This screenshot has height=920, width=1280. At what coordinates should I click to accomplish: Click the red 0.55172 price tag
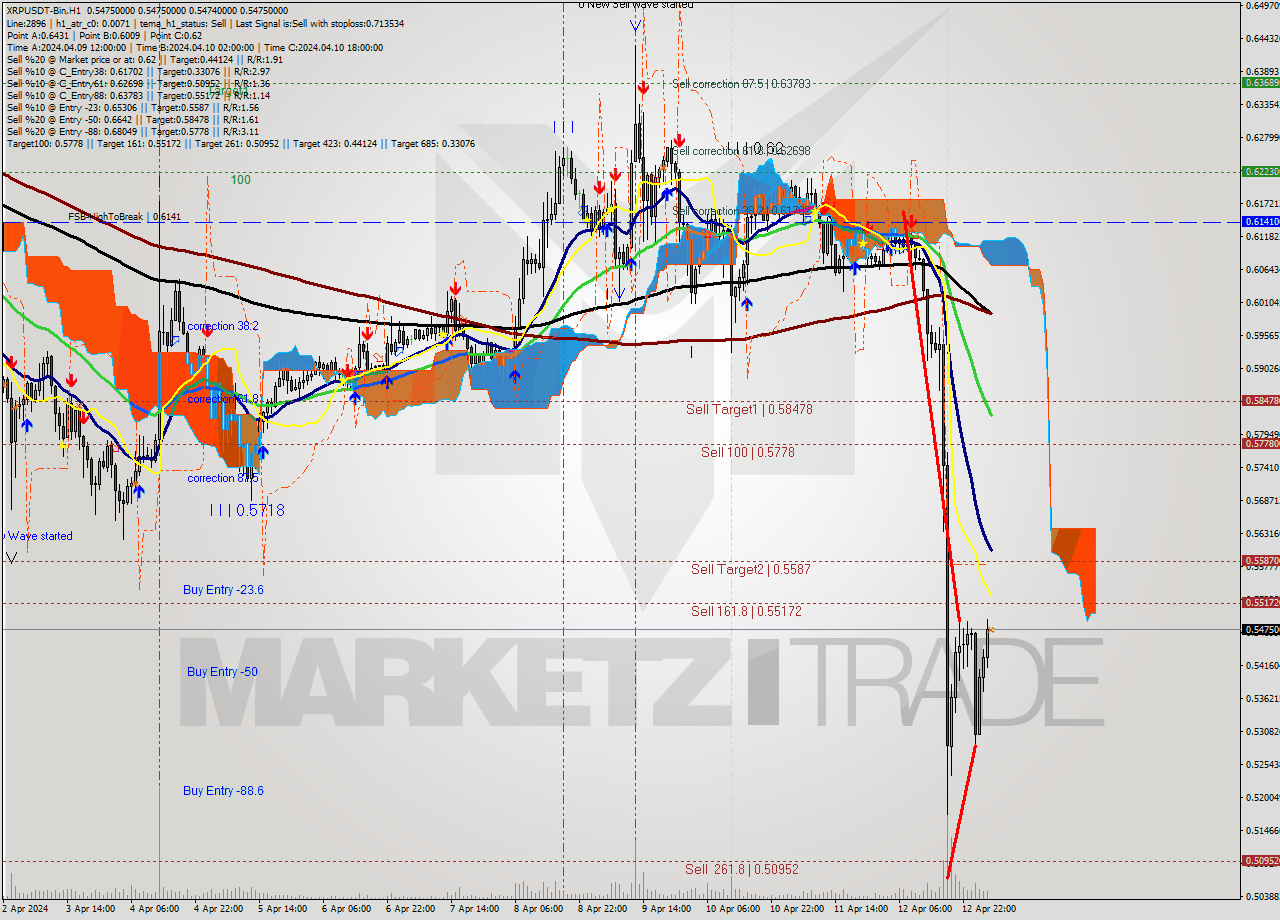point(1260,602)
